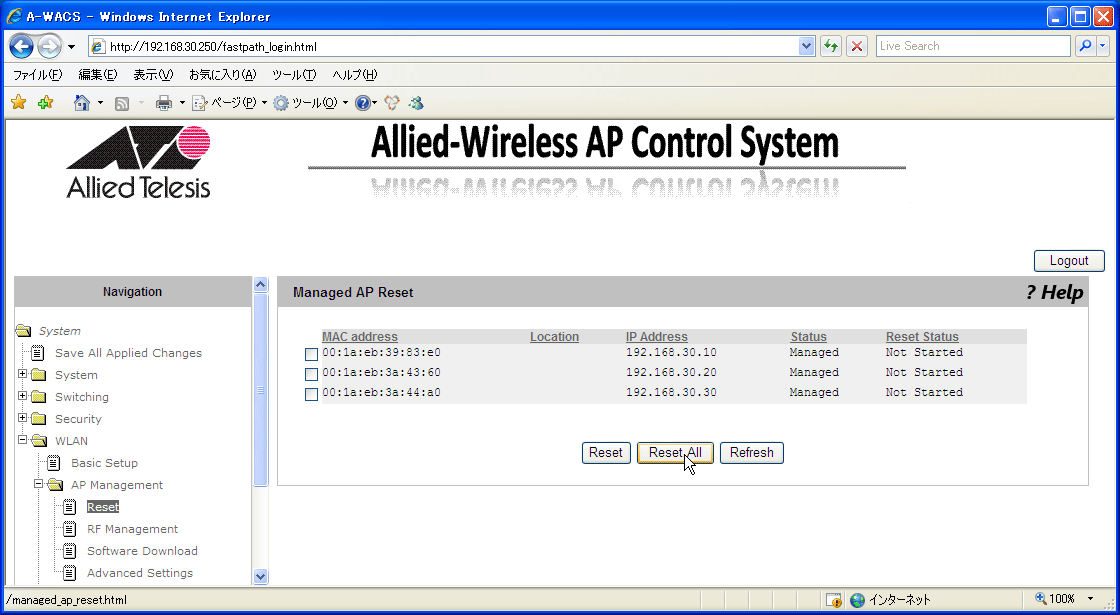Select IP address 192.168.30.30 cell
The width and height of the screenshot is (1120, 615).
tap(671, 392)
